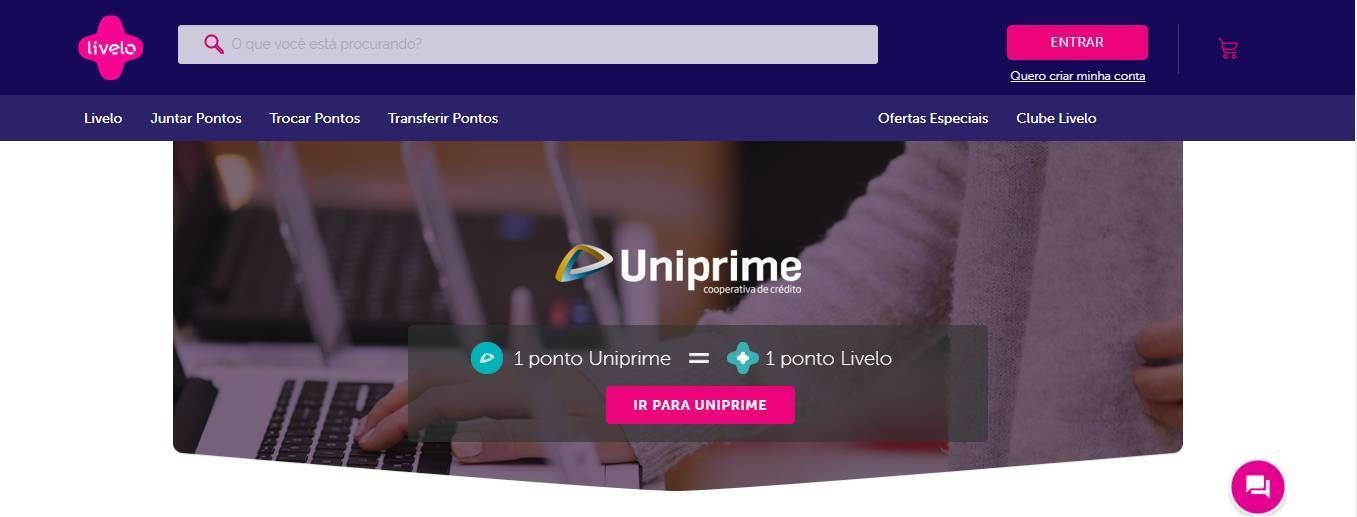The image size is (1357, 517).
Task: Click the 1 ponto Livelo text
Action: (x=828, y=358)
